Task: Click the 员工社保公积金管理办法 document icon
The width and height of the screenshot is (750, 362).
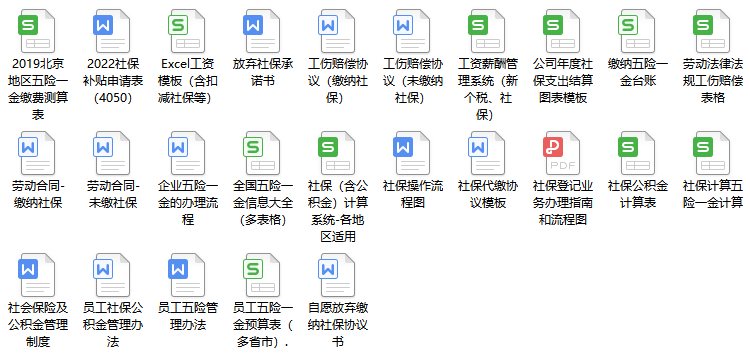Action: [x=112, y=275]
